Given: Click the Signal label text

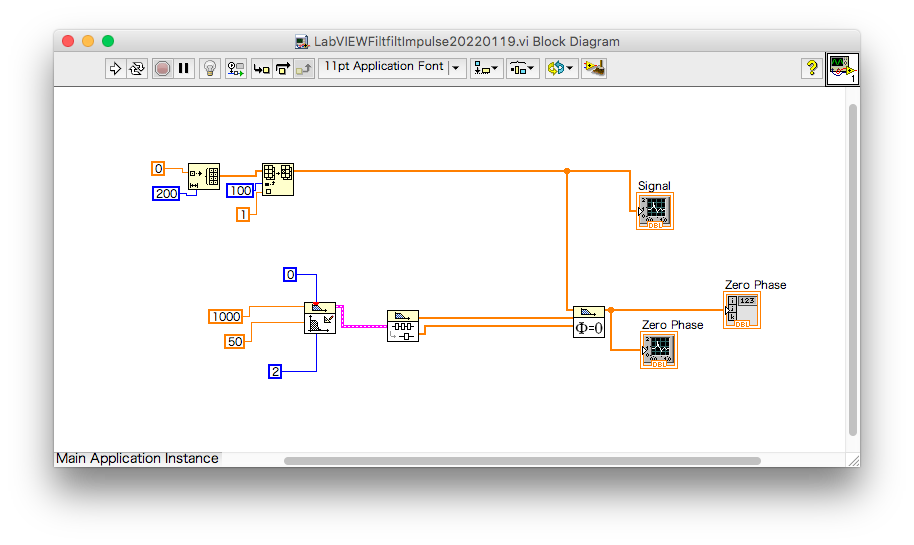Looking at the screenshot, I should [654, 186].
